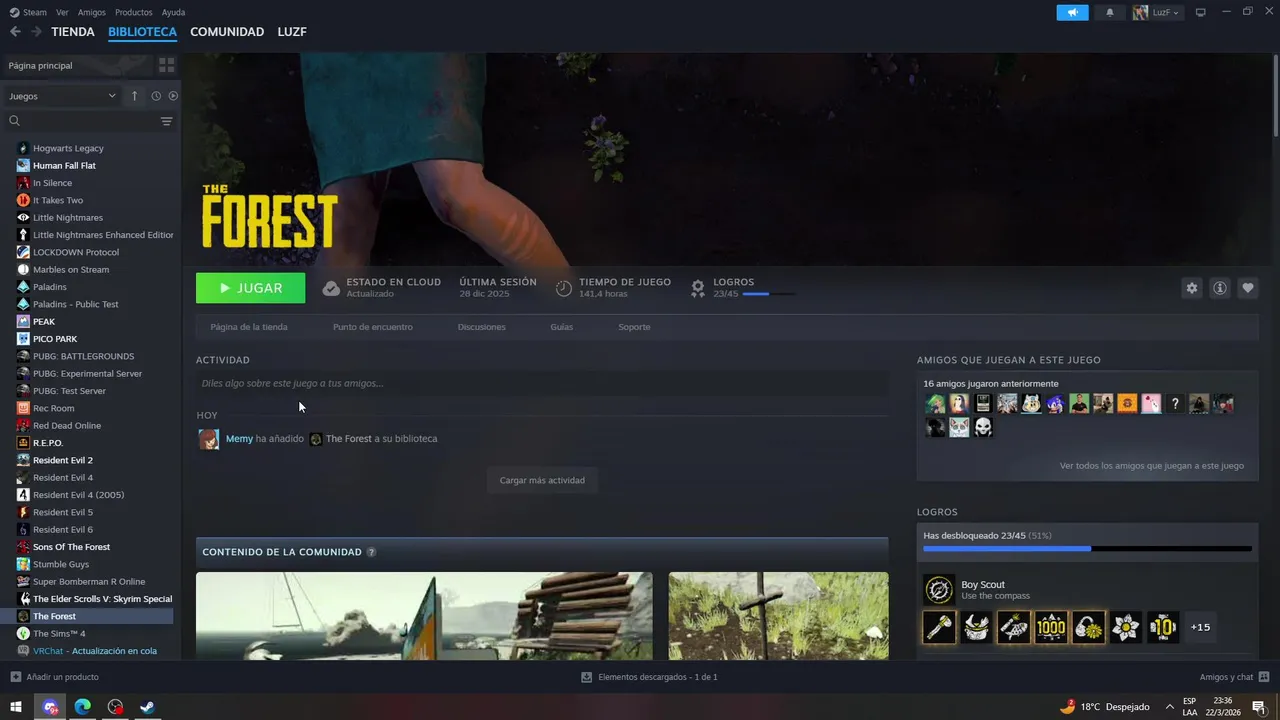Click the Boy Scout compass achievement icon
Image resolution: width=1280 pixels, height=720 pixels.
[x=939, y=590]
